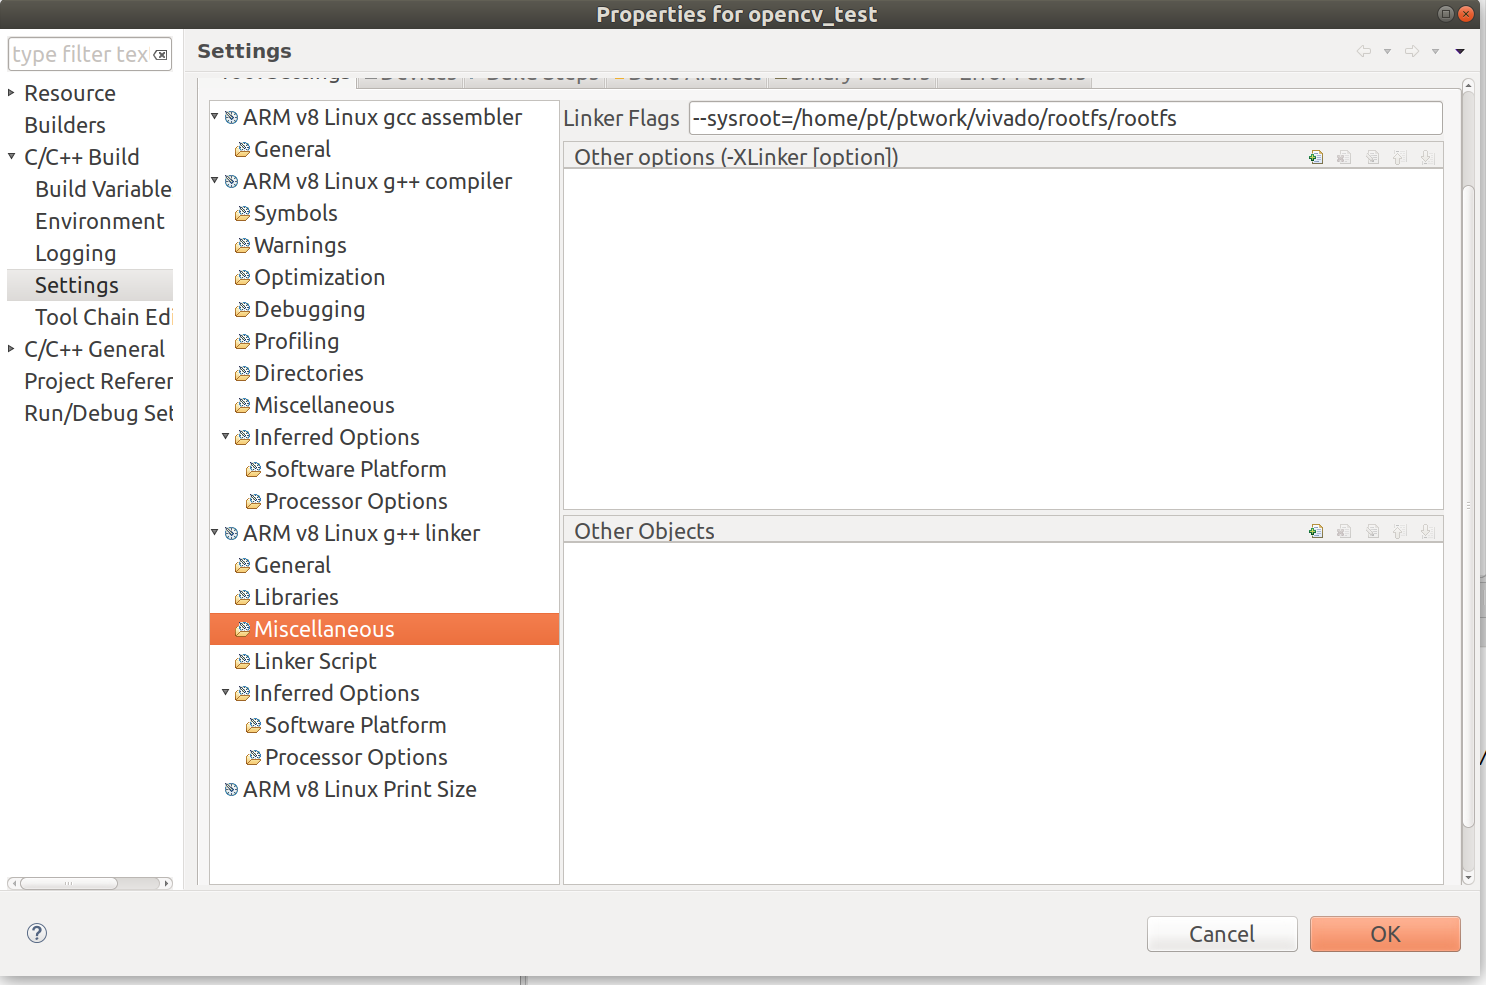Screen dimensions: 1486x985
Task: Collapse Inferred Options under the g++ linker
Action: point(226,693)
